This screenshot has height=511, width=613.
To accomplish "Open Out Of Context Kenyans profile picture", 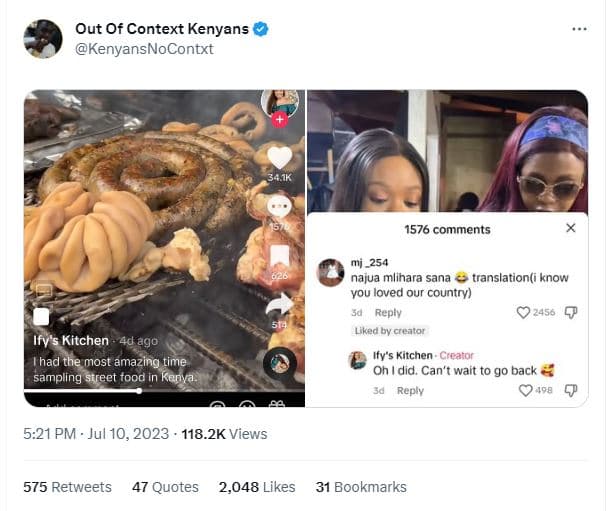I will (43, 38).
